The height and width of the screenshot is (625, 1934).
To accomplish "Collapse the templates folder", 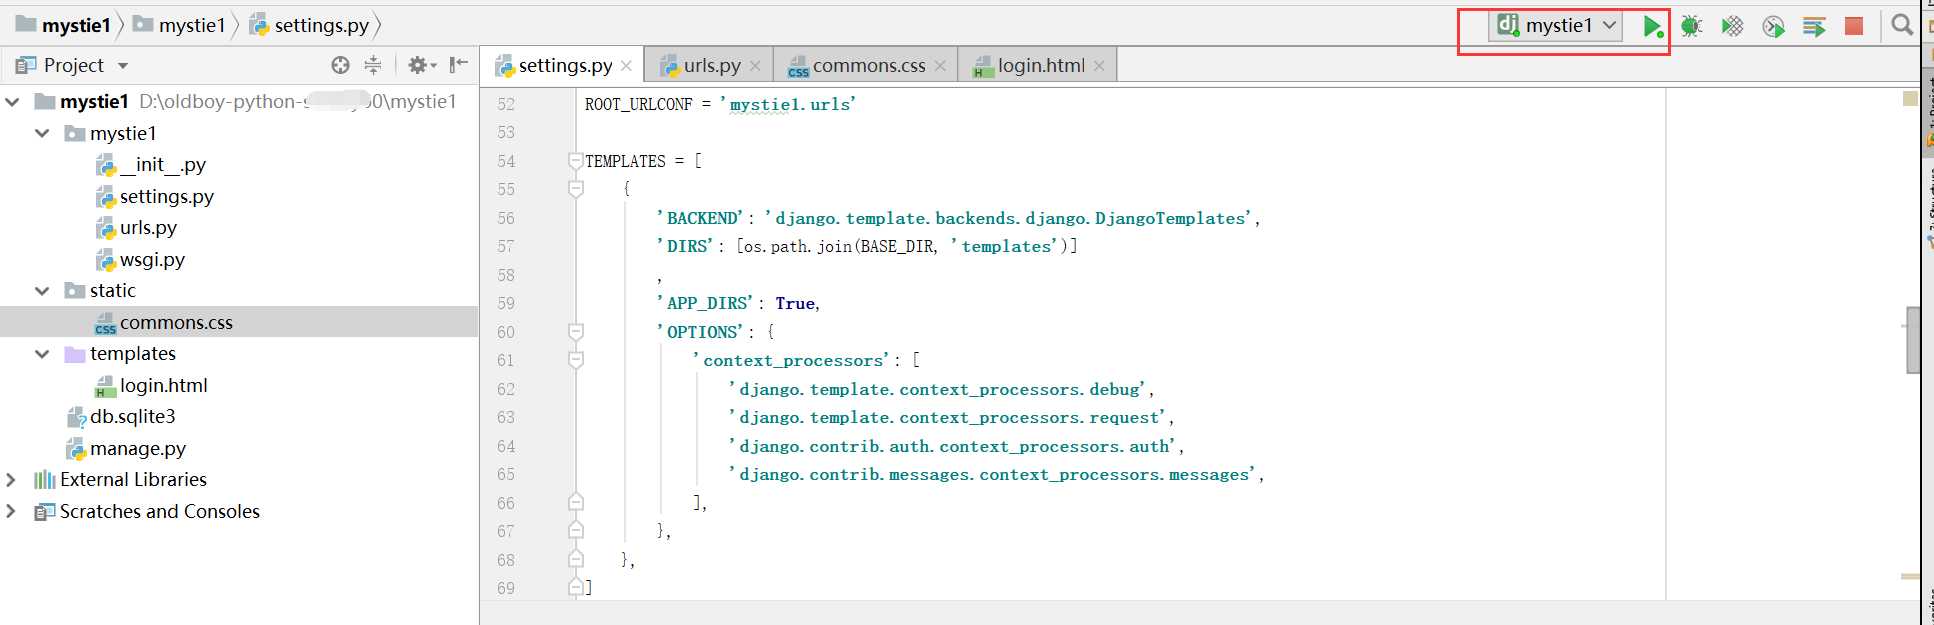I will (x=42, y=354).
